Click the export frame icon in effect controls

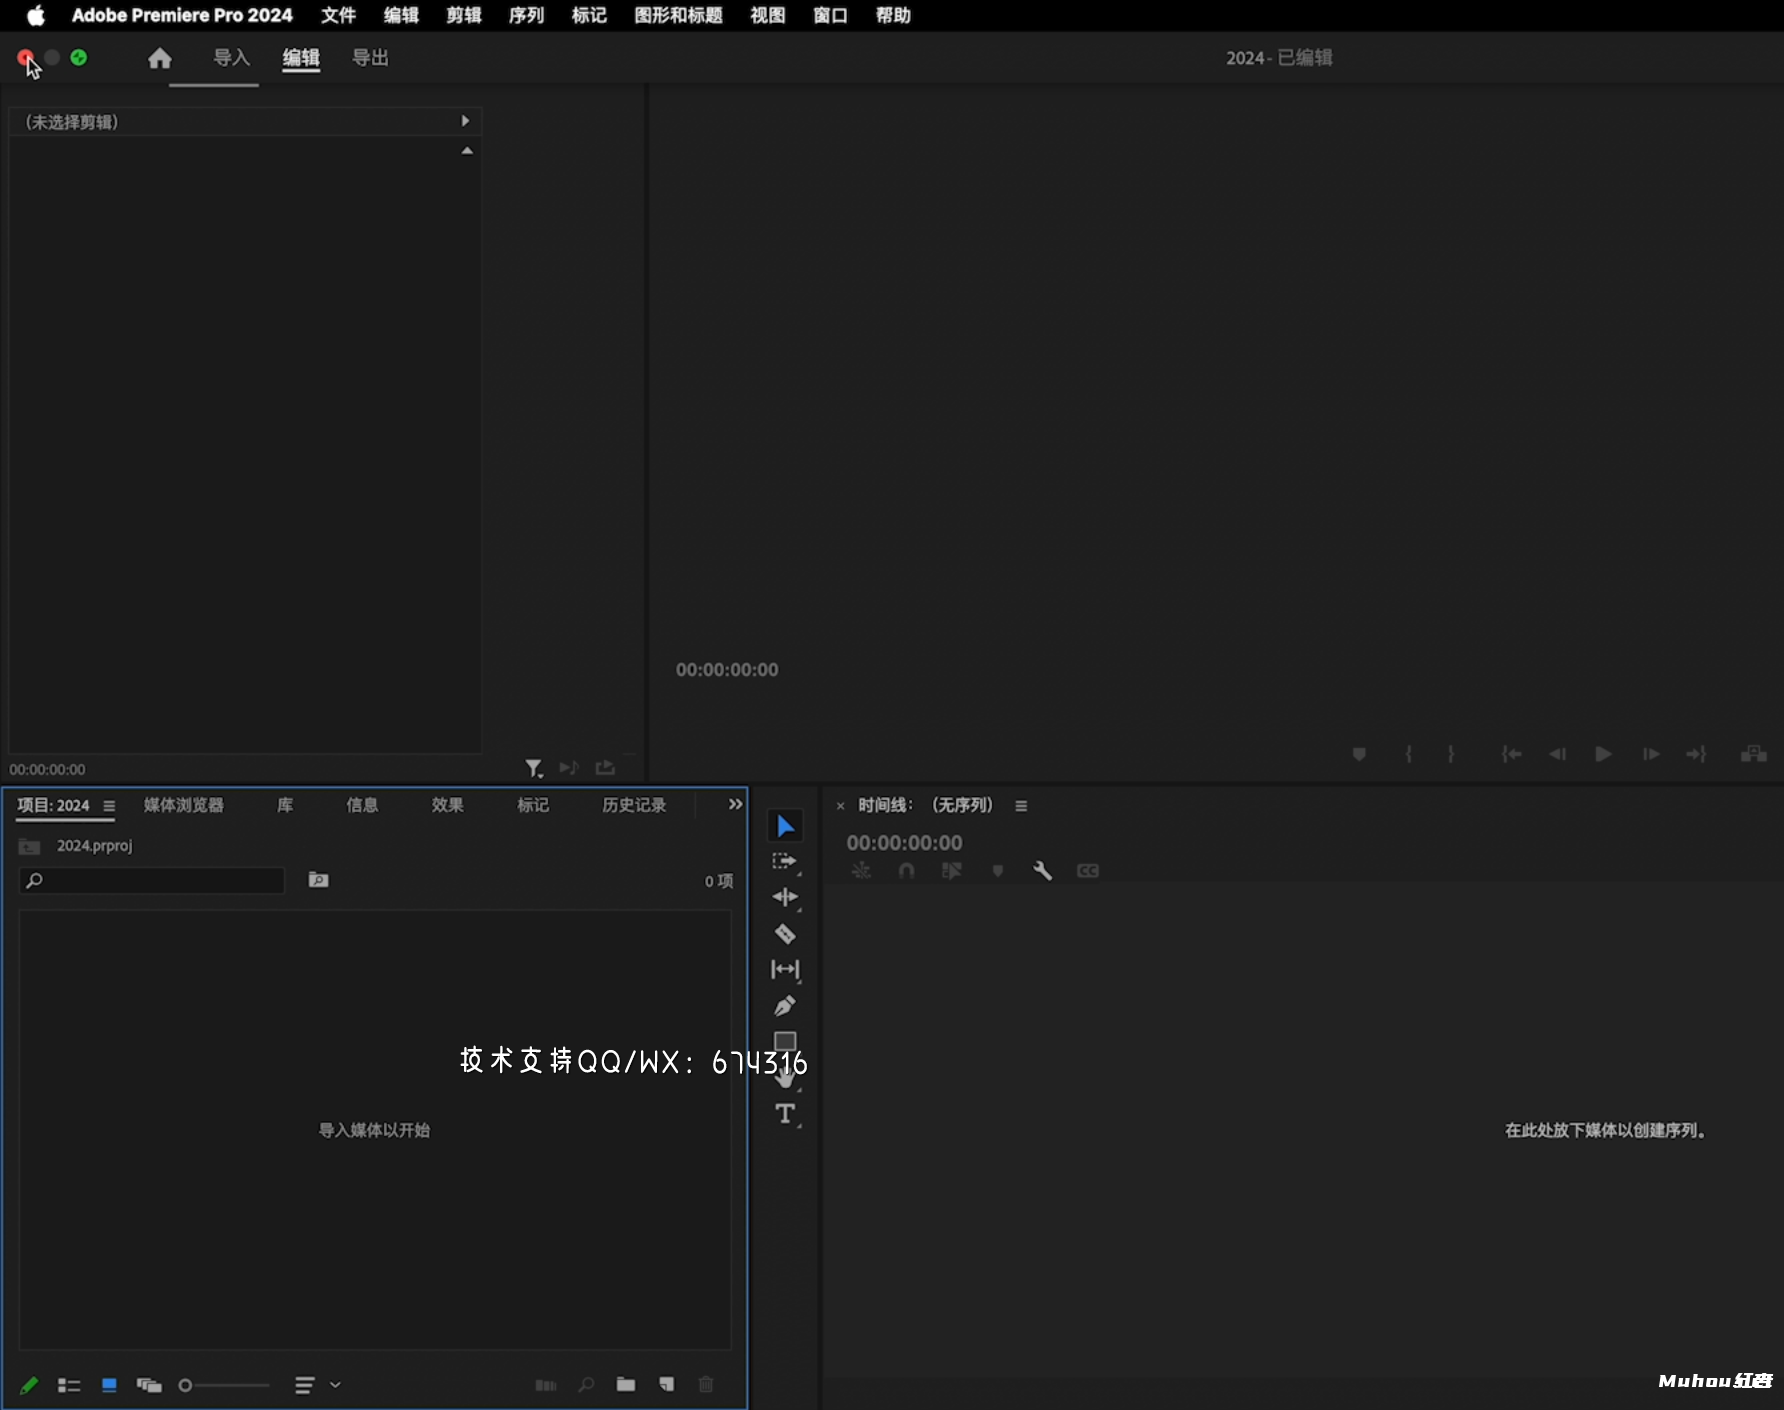(605, 768)
